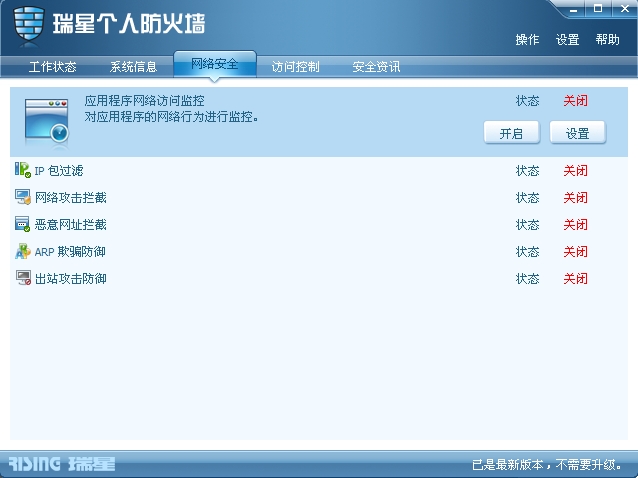Viewport: 638px width, 478px height.
Task: Switch to the 系统信息 tab
Action: click(133, 67)
